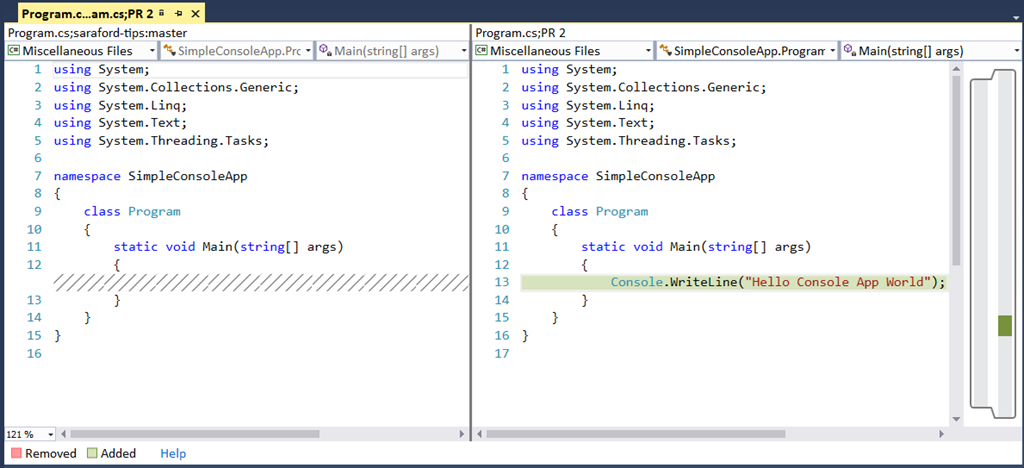Click the hatched removed-line placeholder in left pane
The height and width of the screenshot is (468, 1024).
click(260, 282)
